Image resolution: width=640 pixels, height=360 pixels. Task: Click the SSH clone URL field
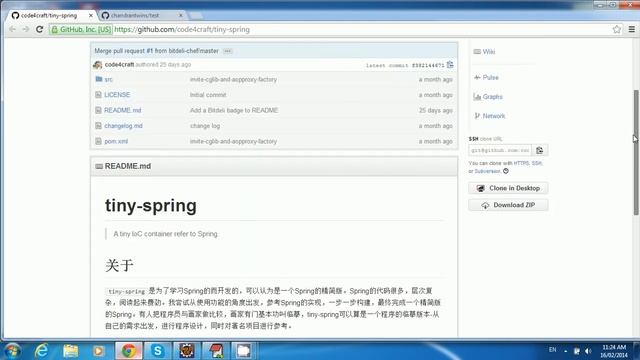click(x=500, y=150)
